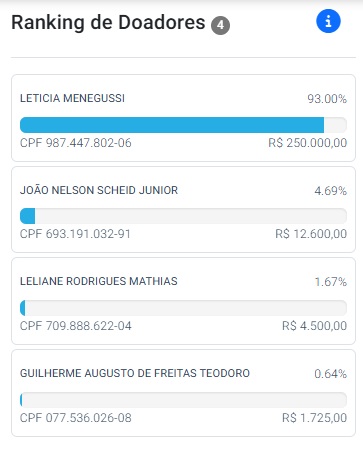
Task: Click the 0.64% progress bar
Action: pyautogui.click(x=183, y=400)
